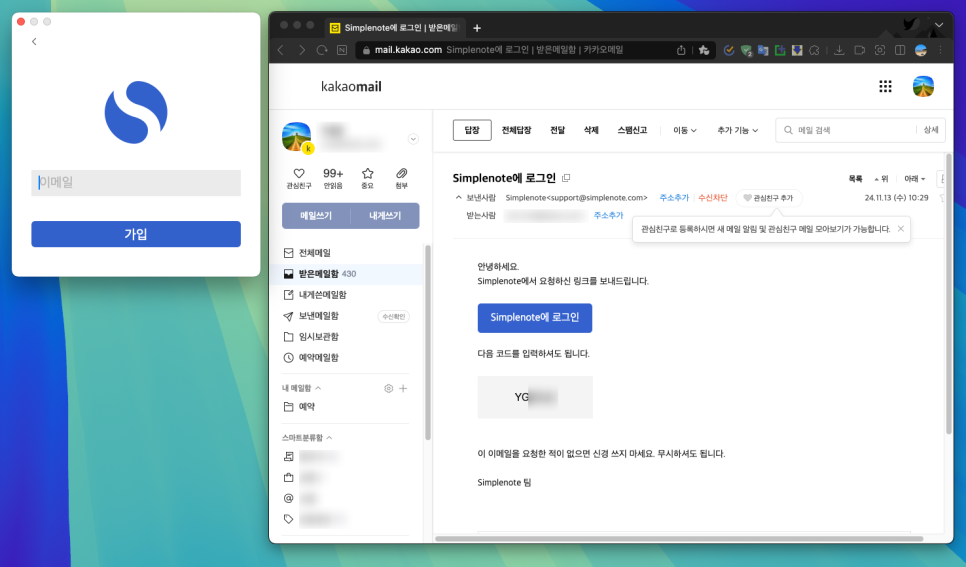Click 수신차단 to block the sender
Viewport: 966px width, 567px height.
713,198
